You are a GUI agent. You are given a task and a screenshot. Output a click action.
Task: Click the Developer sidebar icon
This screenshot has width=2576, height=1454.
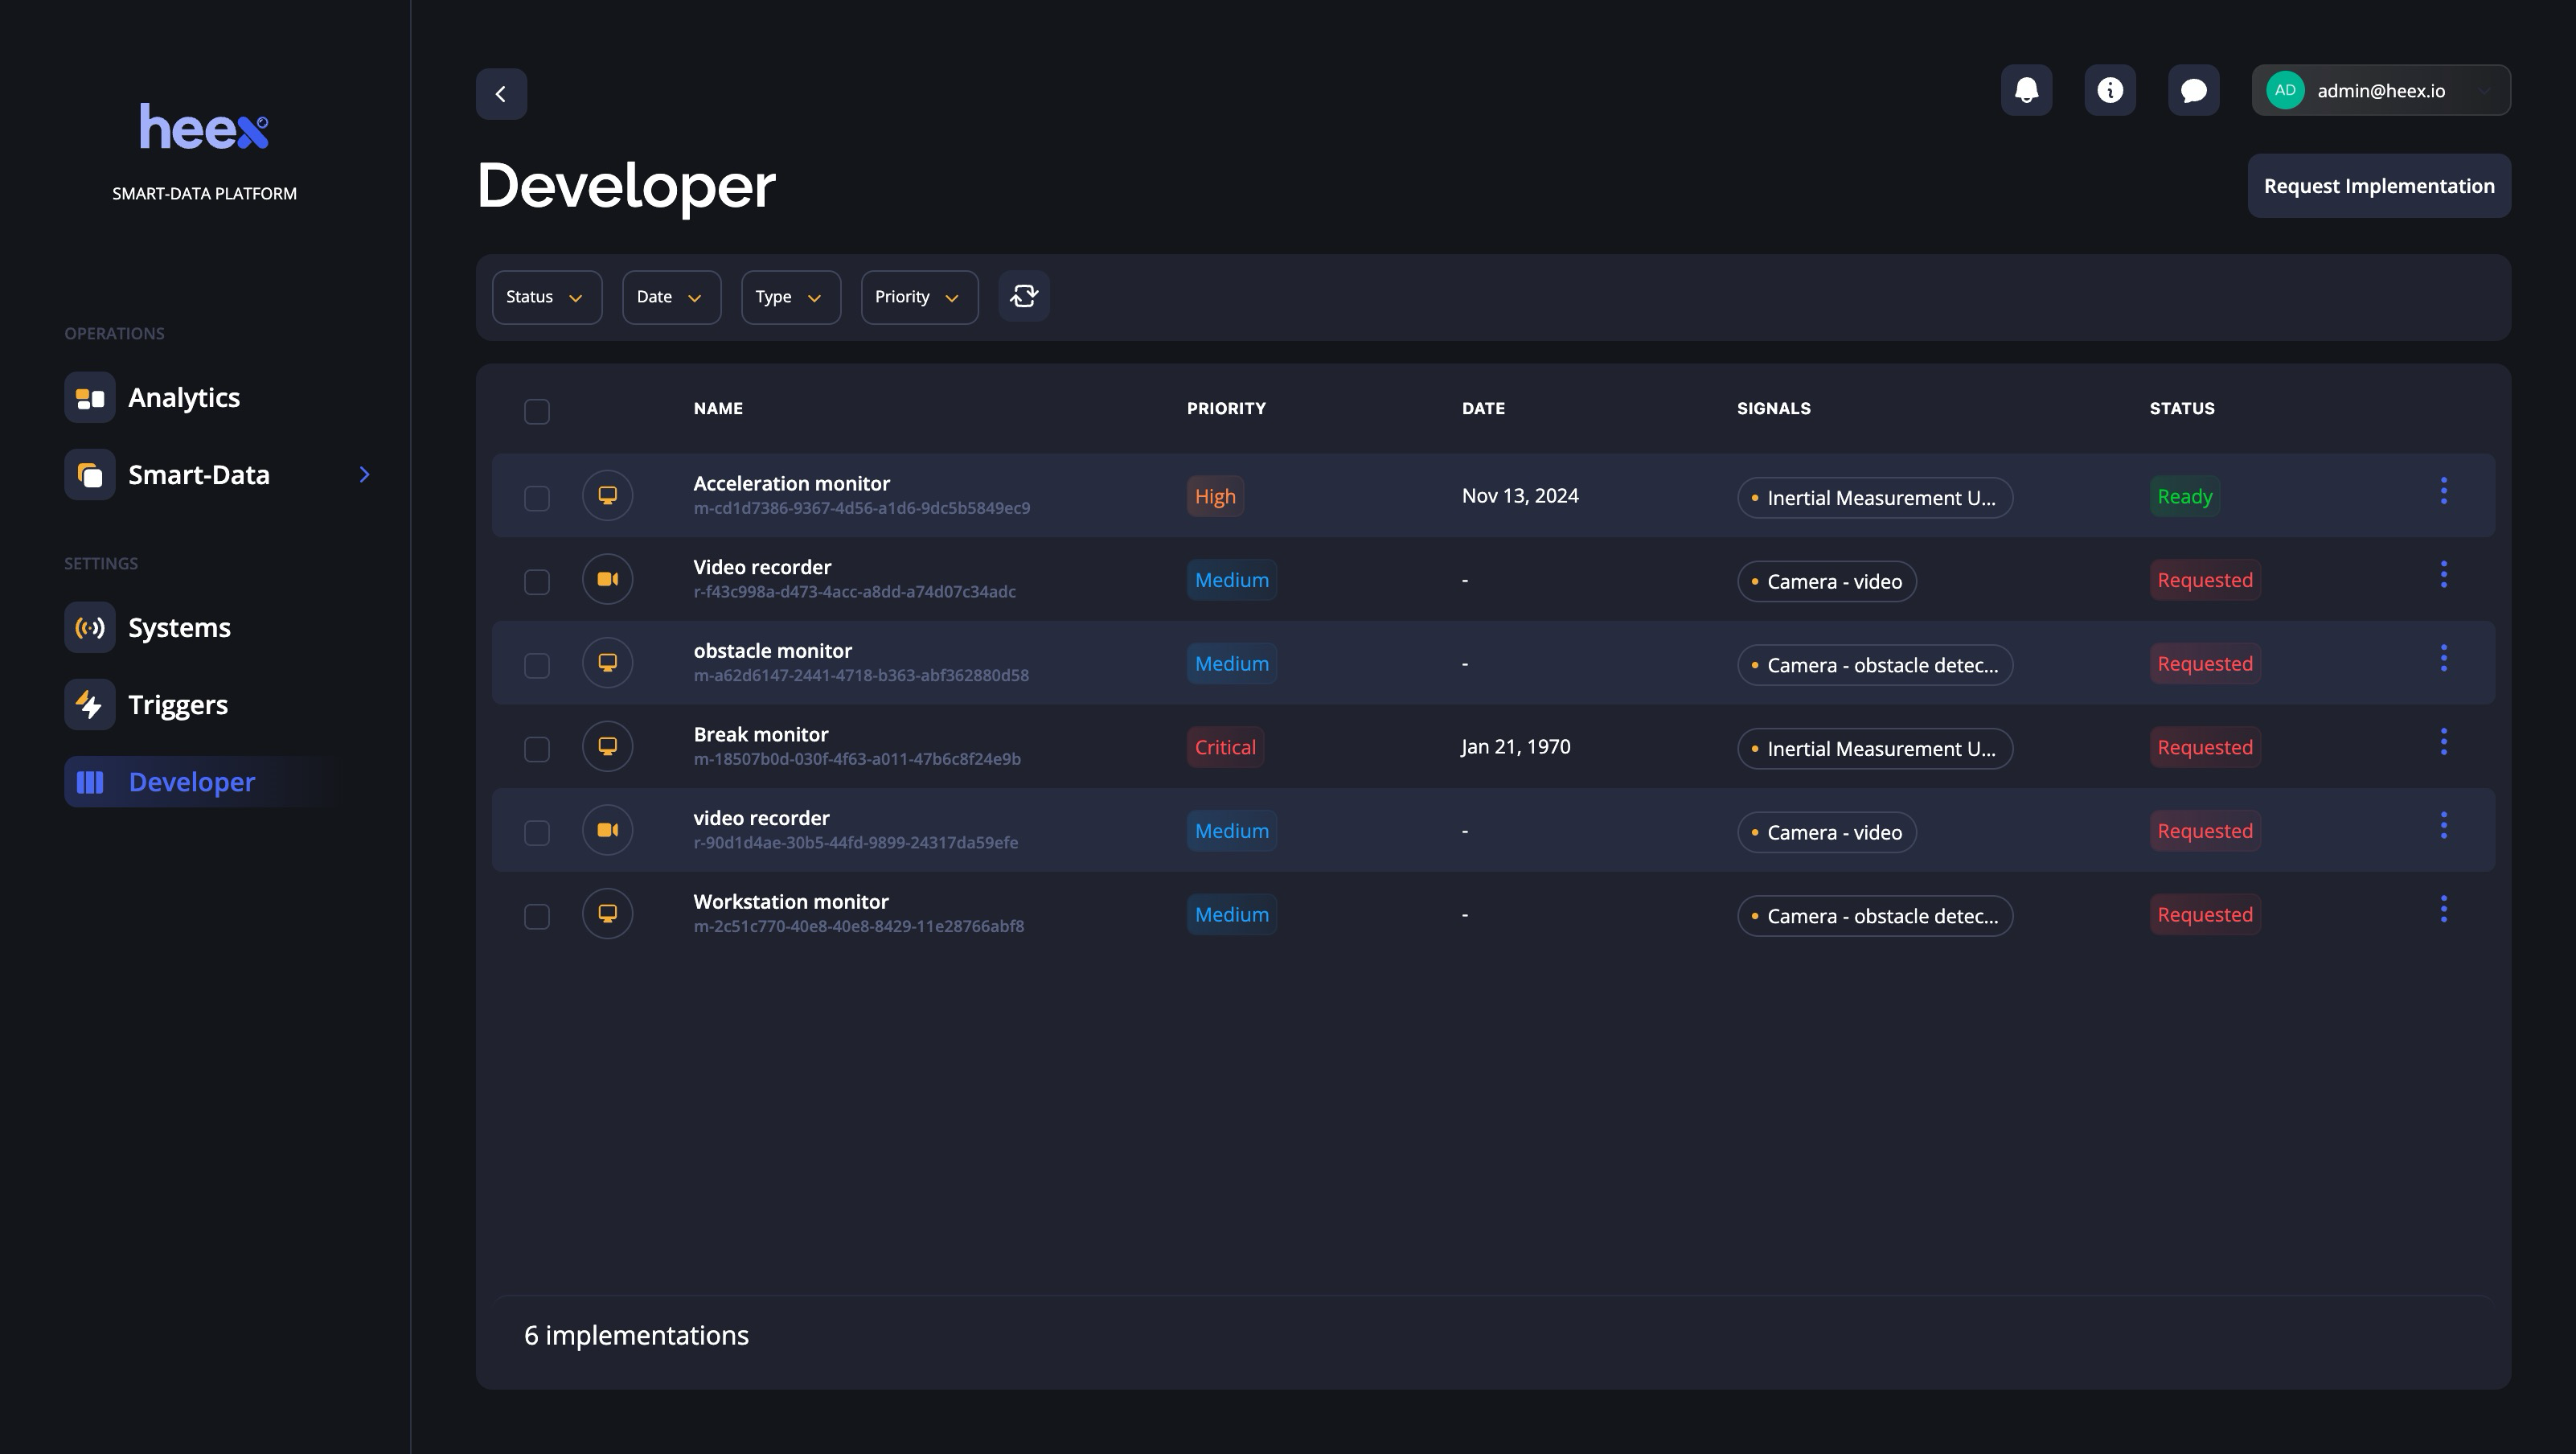[90, 782]
